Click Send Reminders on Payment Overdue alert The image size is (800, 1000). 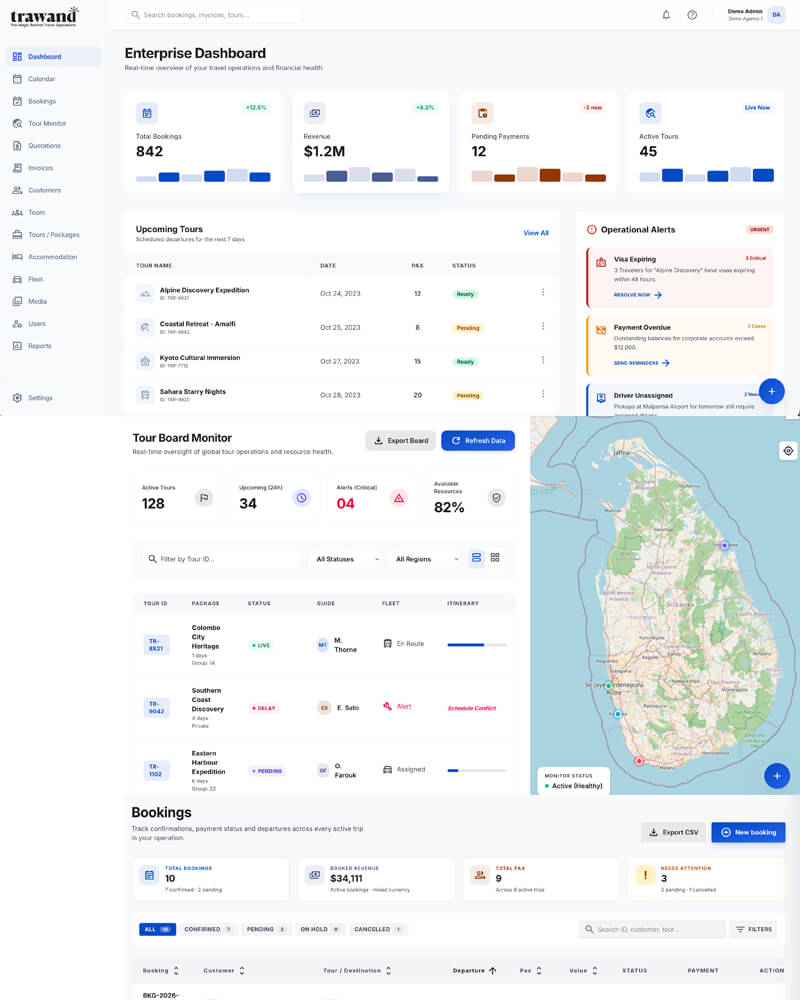641,363
